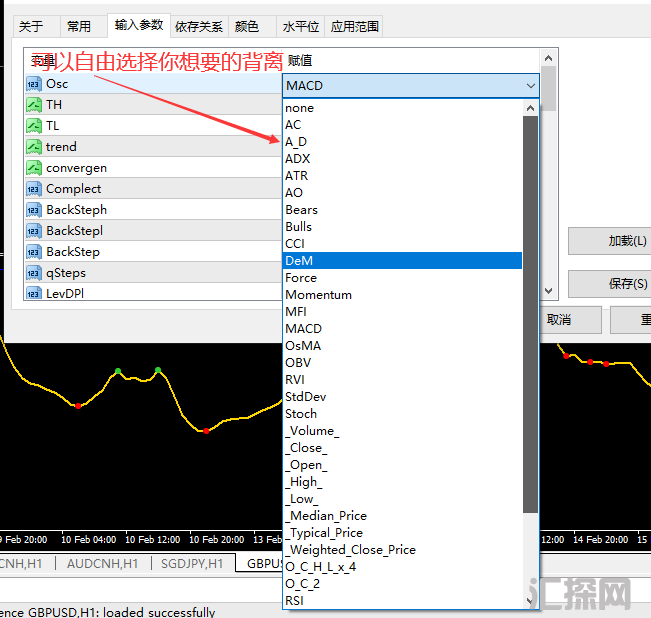651x618 pixels.
Task: Pick _Open_ in the dropdown
Action: 402,465
